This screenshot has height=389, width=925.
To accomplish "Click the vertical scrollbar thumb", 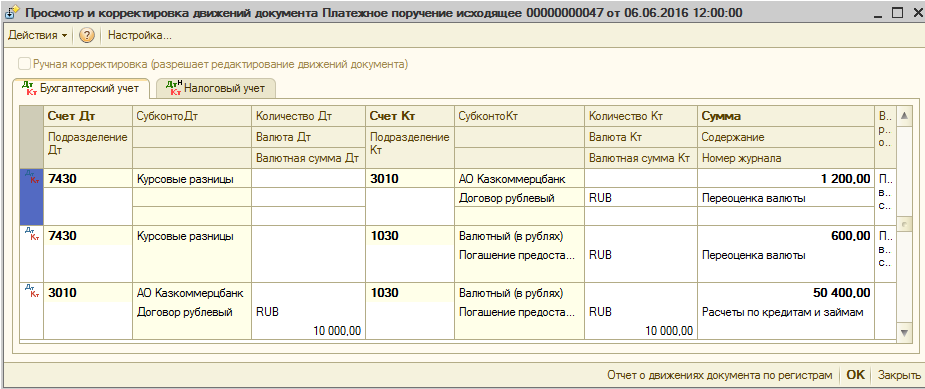I will (x=903, y=224).
